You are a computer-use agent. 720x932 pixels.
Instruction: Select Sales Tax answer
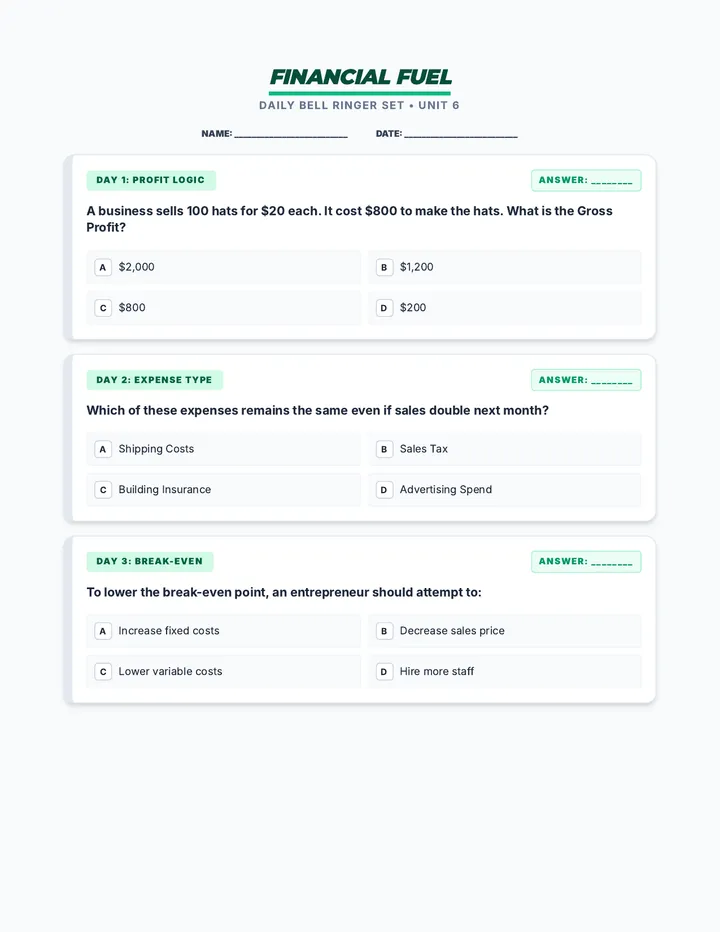[x=505, y=449]
